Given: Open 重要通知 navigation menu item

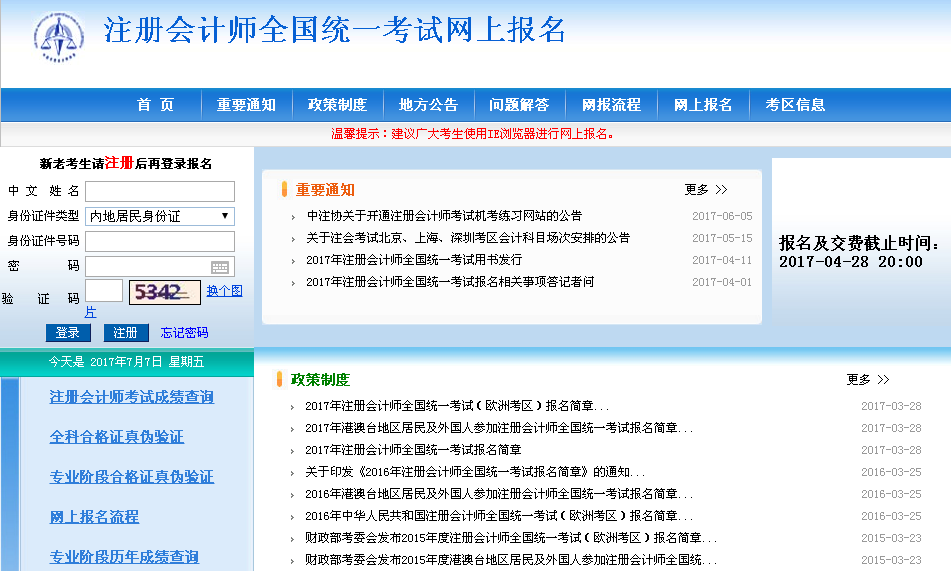Looking at the screenshot, I should click(x=246, y=105).
